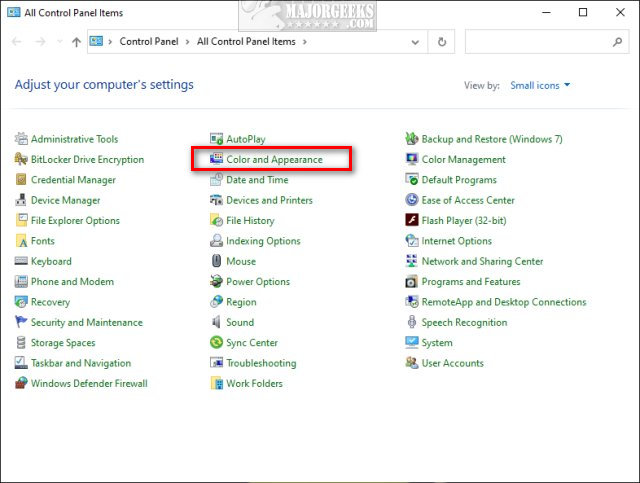This screenshot has width=640, height=483.
Task: Click the Credential Manager icon
Action: (21, 180)
